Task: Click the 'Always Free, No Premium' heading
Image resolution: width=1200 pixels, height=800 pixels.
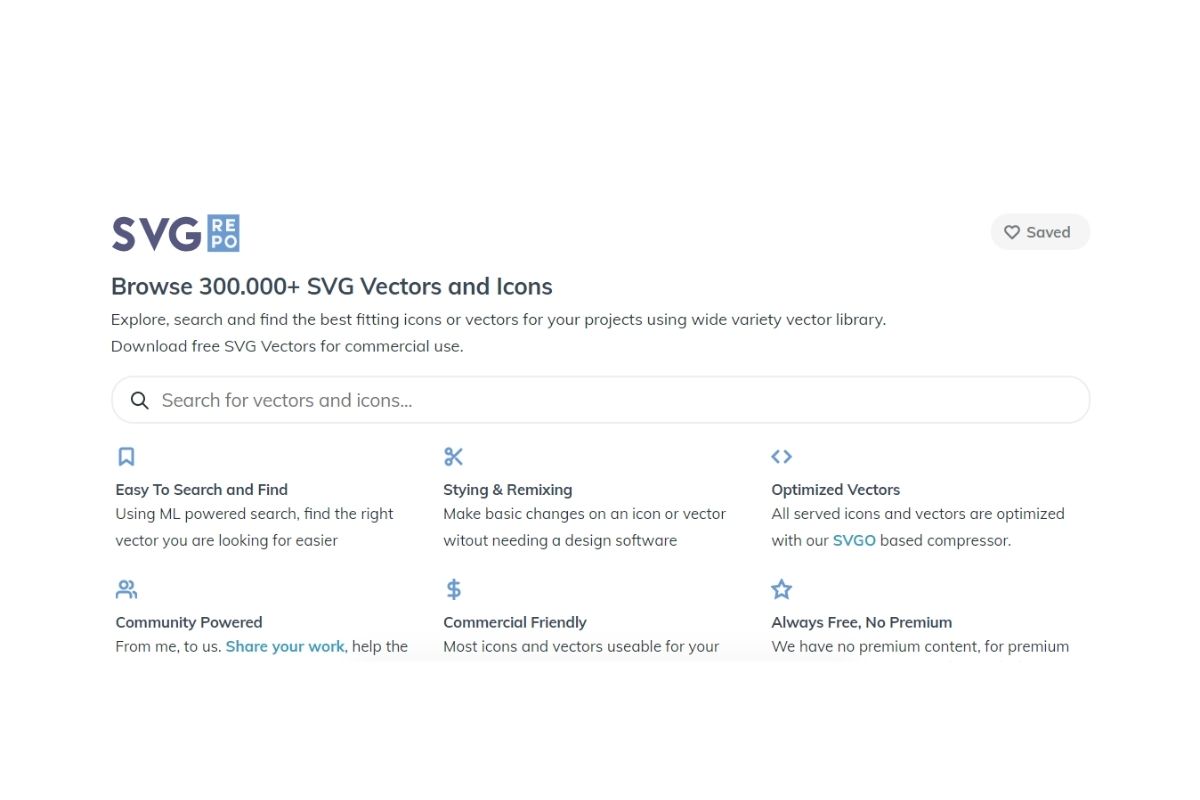Action: [862, 622]
